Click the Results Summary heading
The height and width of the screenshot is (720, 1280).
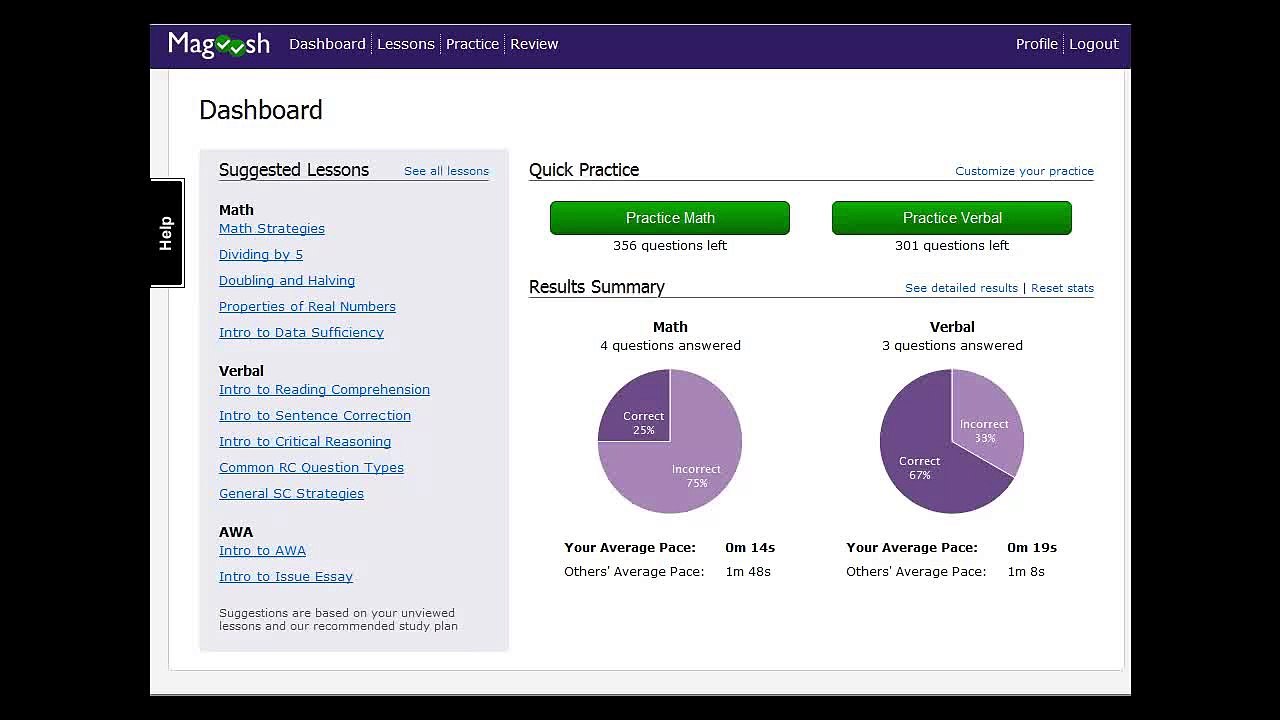tap(597, 287)
